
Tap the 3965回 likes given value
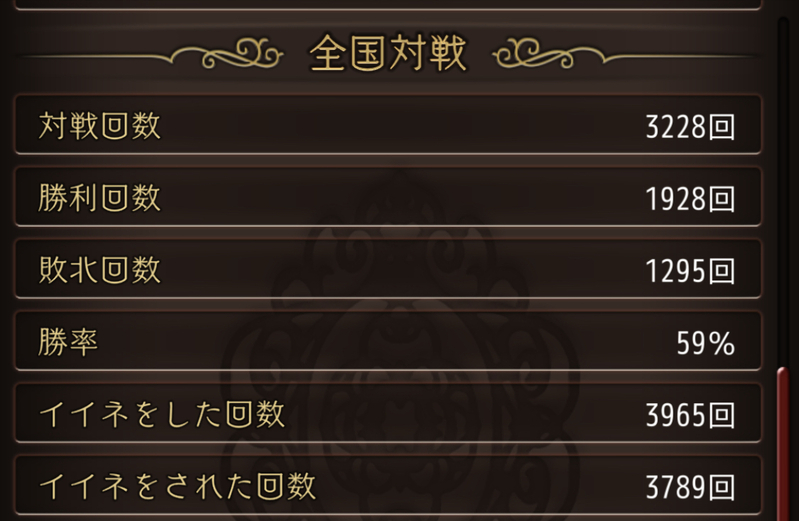coord(690,415)
